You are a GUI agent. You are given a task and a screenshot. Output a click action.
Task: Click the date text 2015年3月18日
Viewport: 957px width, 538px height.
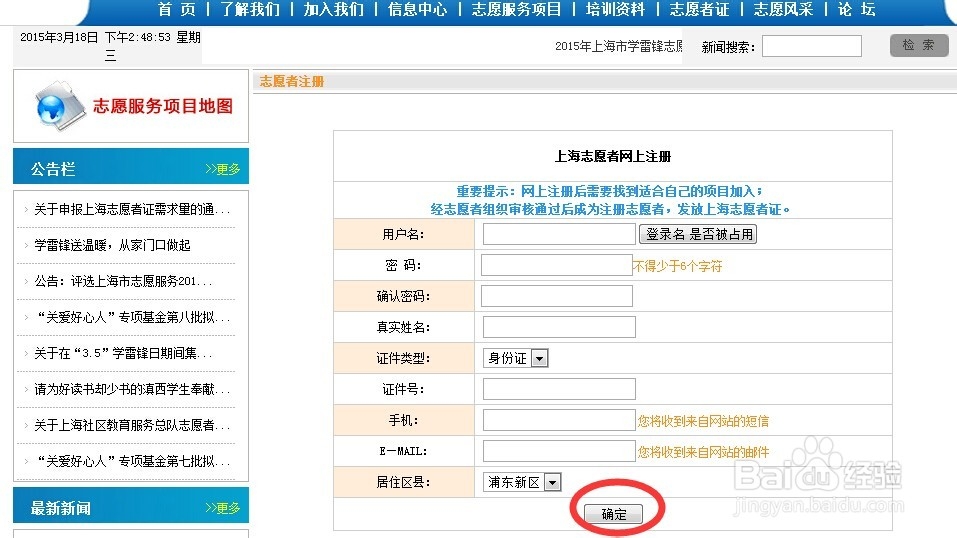pyautogui.click(x=59, y=37)
